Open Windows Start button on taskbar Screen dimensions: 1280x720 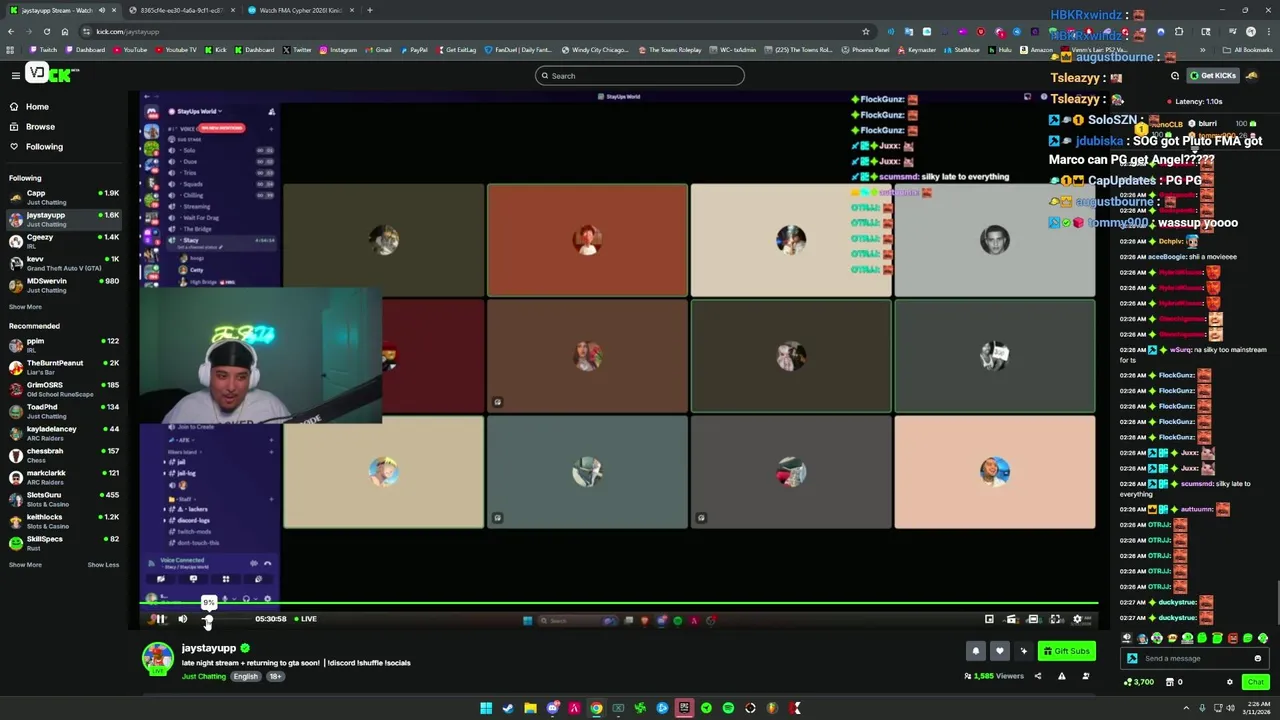(486, 708)
